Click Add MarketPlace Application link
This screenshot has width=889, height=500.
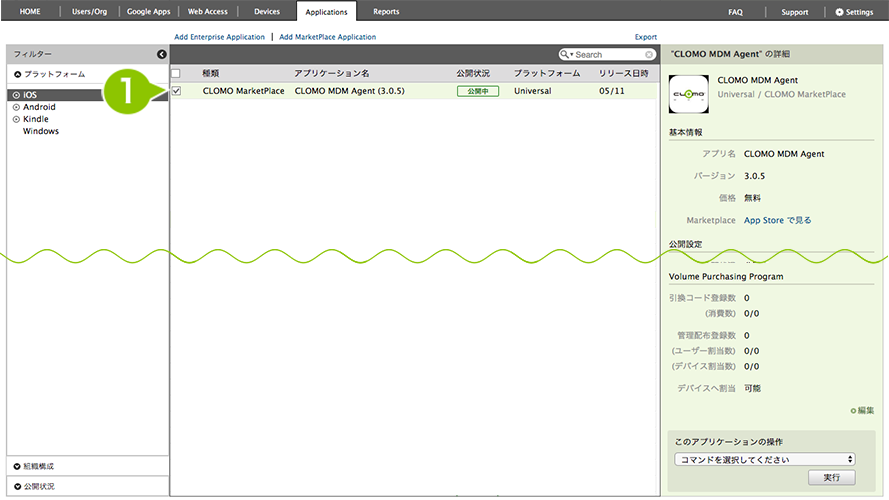(x=327, y=37)
